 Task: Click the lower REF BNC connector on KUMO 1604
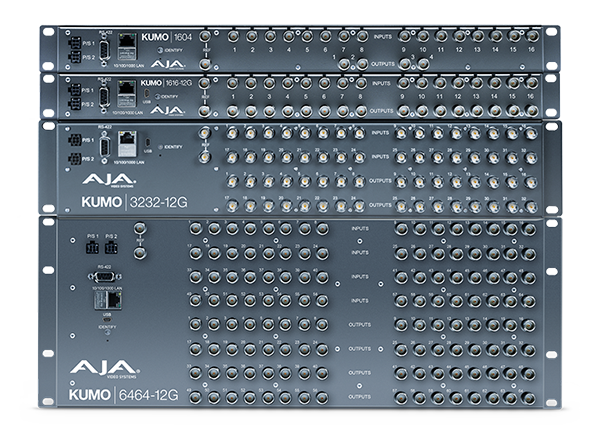(x=205, y=64)
